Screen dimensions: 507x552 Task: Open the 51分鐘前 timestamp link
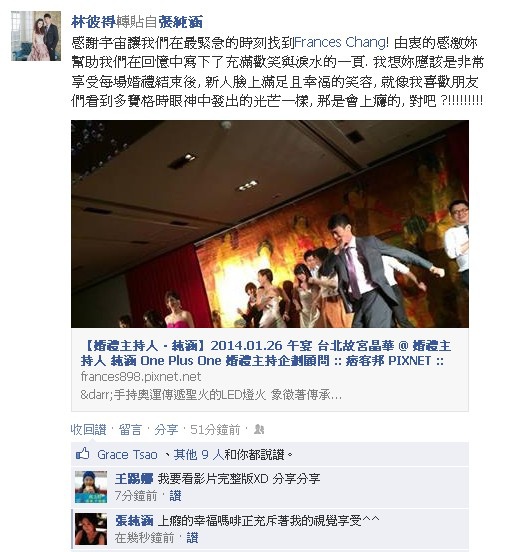(215, 429)
